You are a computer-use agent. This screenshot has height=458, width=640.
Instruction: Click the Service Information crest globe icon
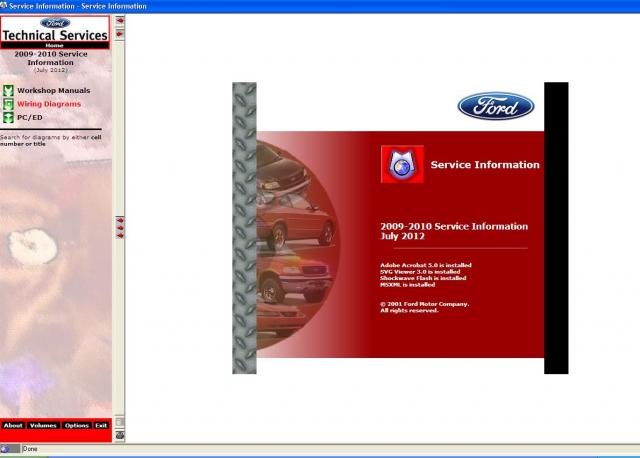point(402,164)
